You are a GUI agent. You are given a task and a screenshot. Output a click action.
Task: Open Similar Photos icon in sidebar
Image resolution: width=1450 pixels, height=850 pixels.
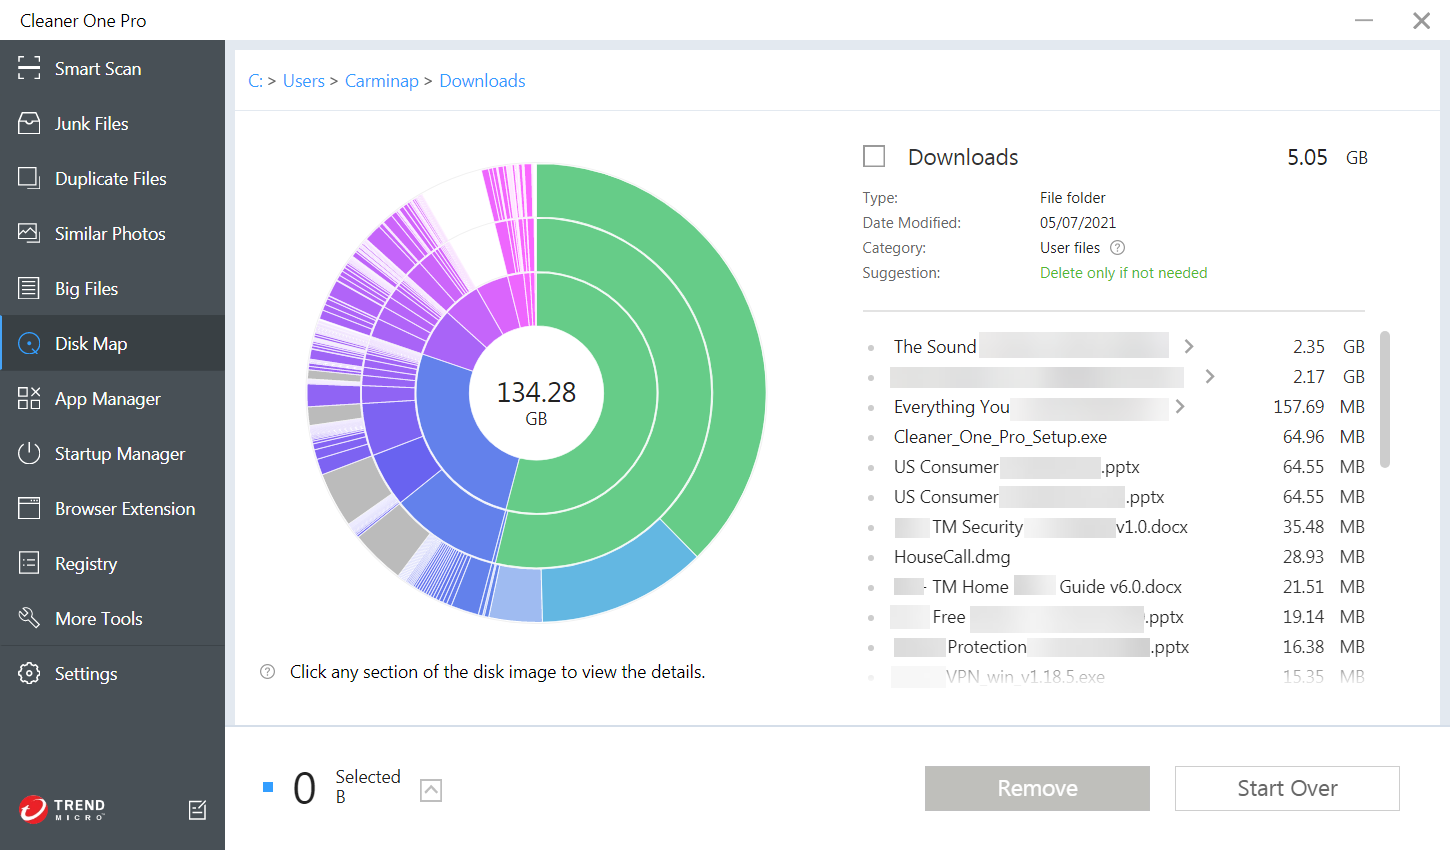pos(29,233)
